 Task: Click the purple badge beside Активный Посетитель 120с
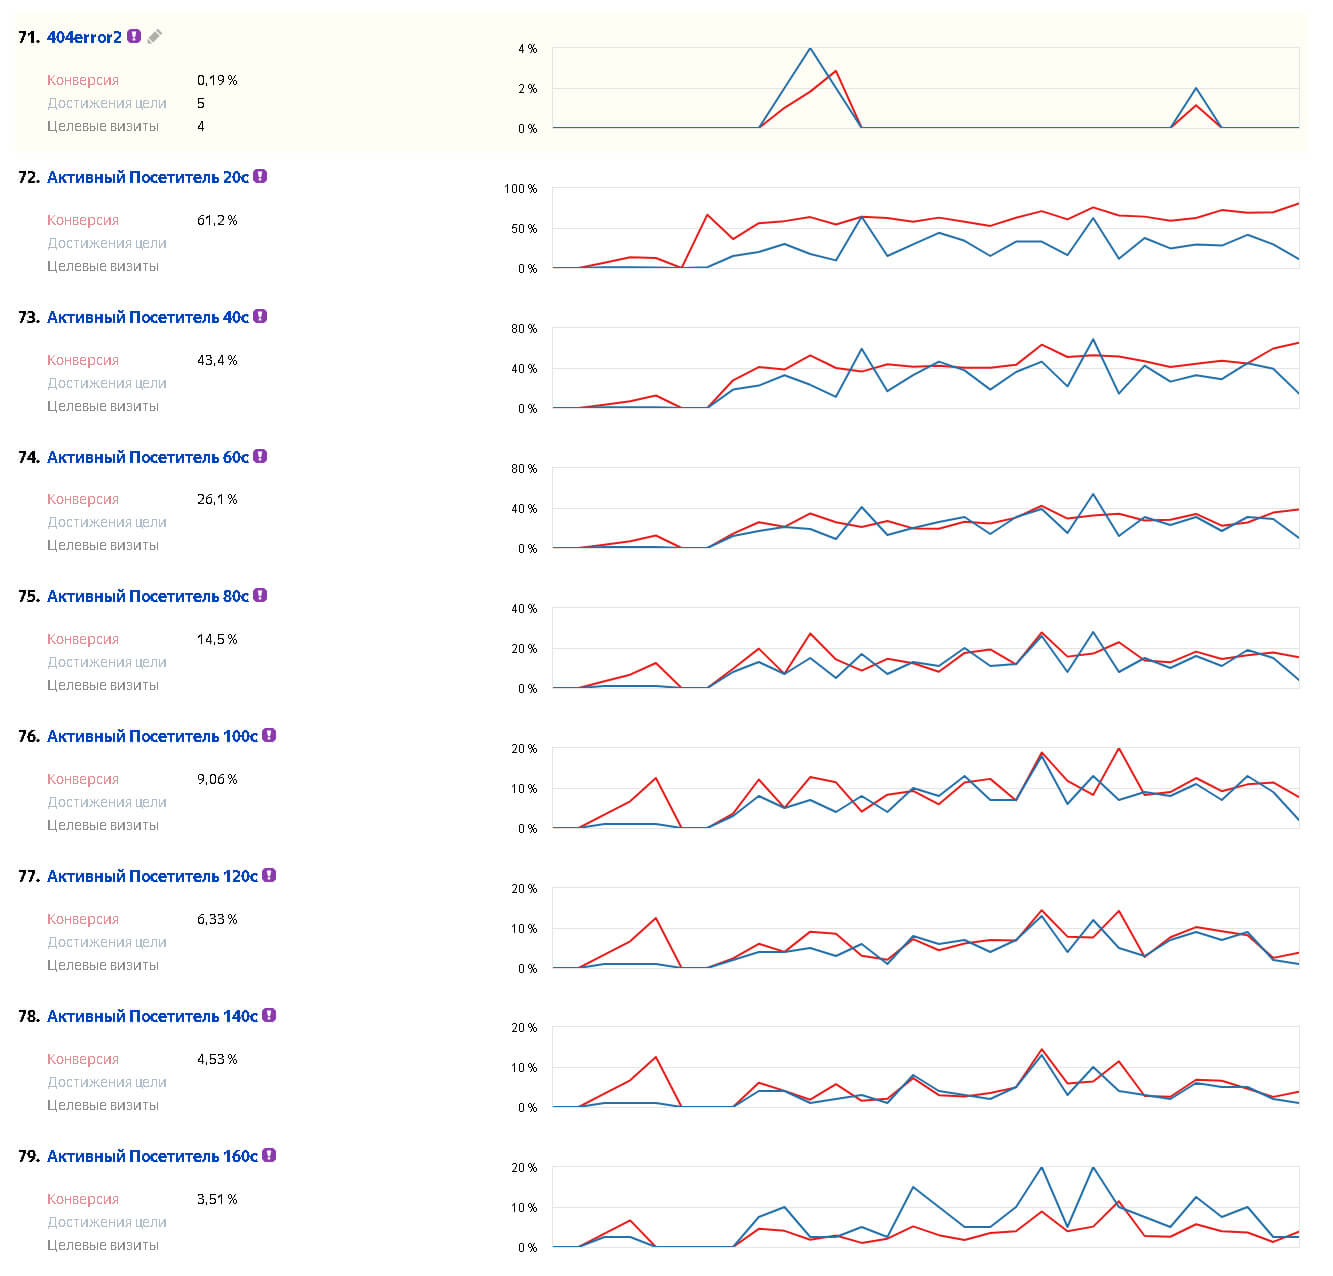click(269, 875)
